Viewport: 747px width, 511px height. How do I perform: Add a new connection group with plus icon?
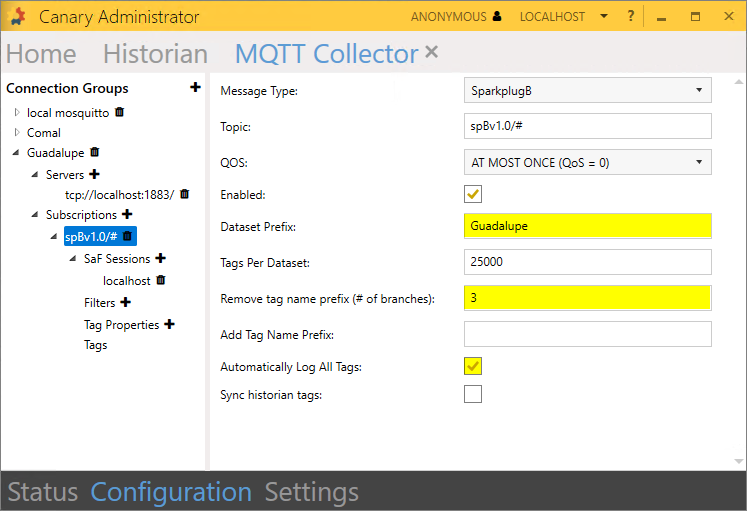(195, 88)
